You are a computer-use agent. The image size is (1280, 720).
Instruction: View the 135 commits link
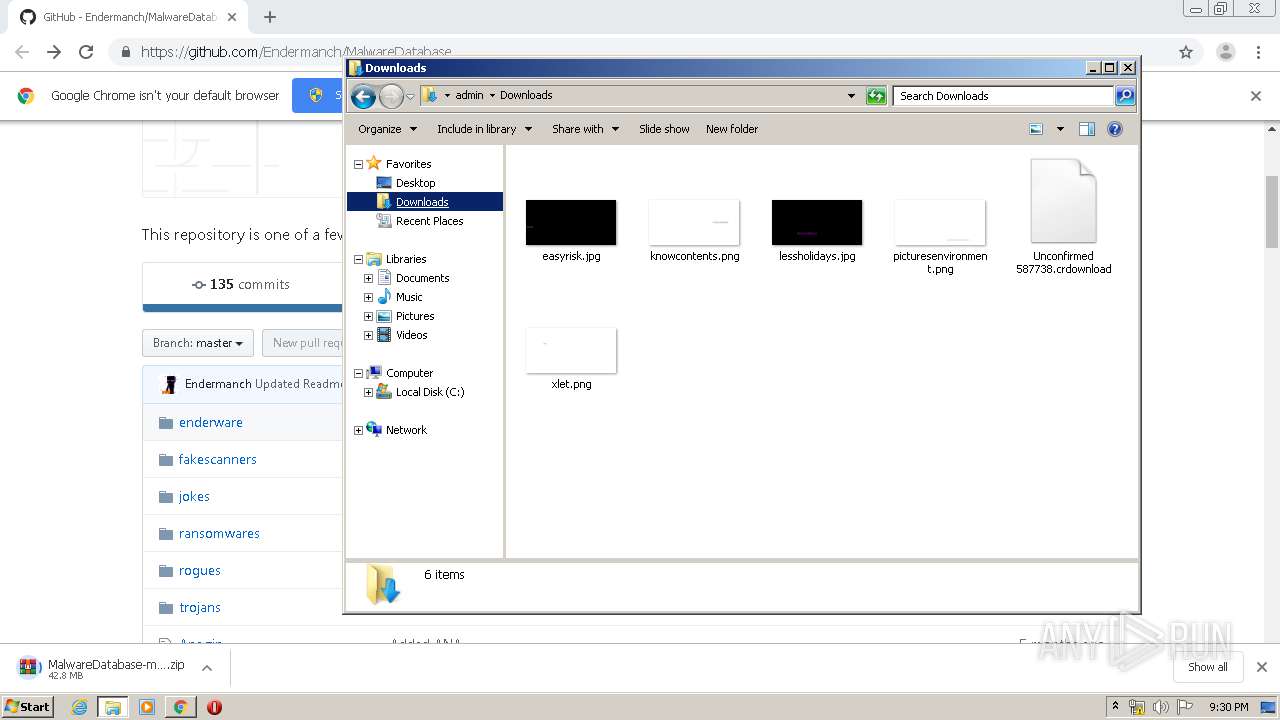[240, 284]
